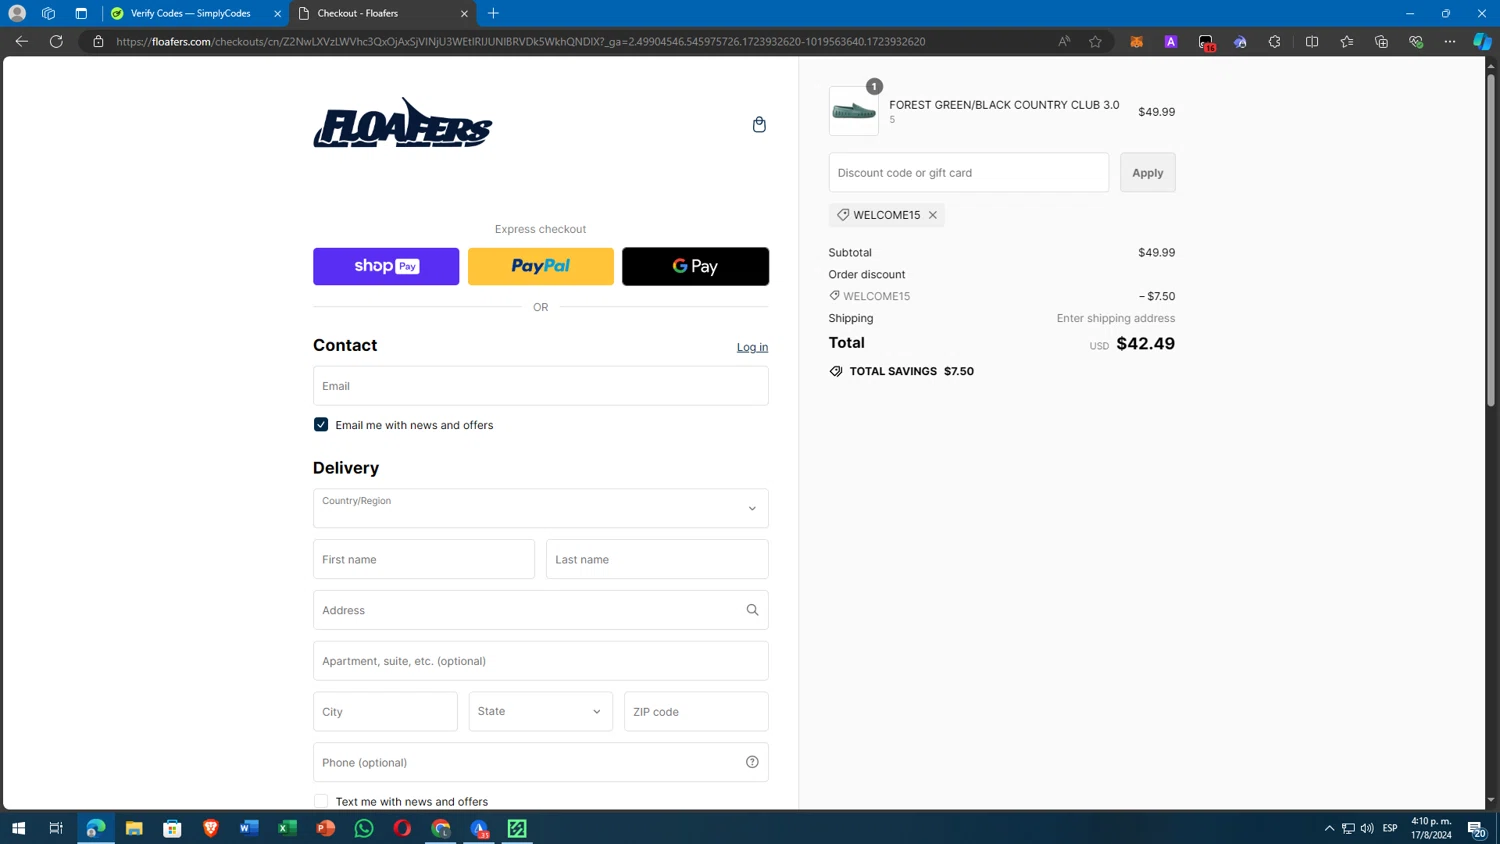Open the shopping bag cart icon
Image resolution: width=1500 pixels, height=844 pixels.
(759, 124)
